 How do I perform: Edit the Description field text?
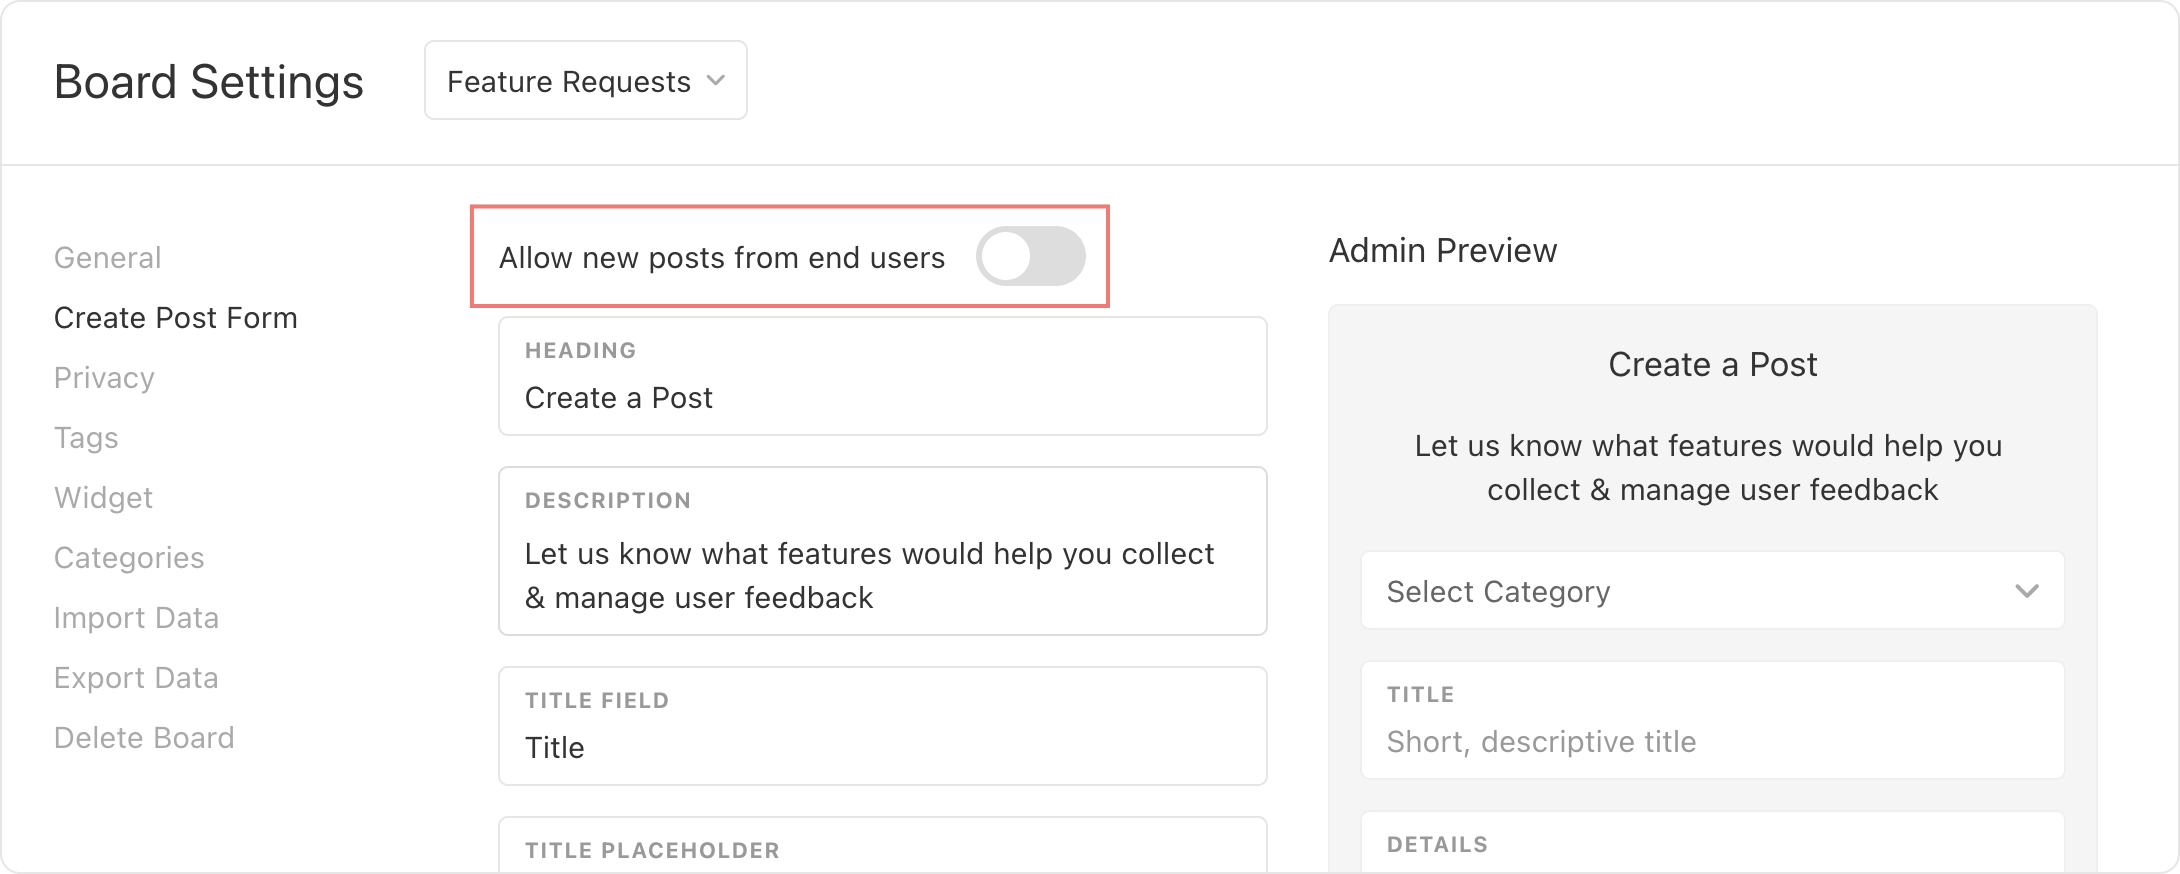point(883,551)
